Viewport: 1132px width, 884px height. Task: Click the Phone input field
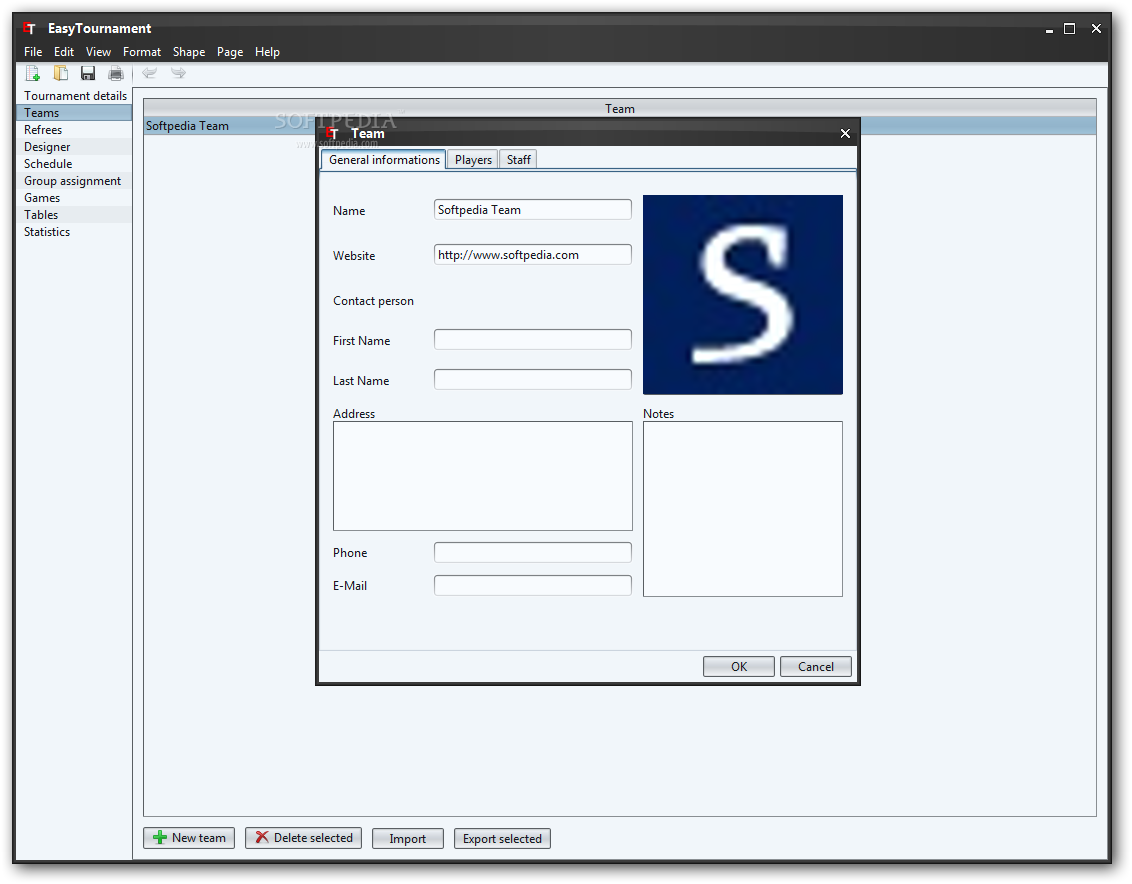pos(533,552)
